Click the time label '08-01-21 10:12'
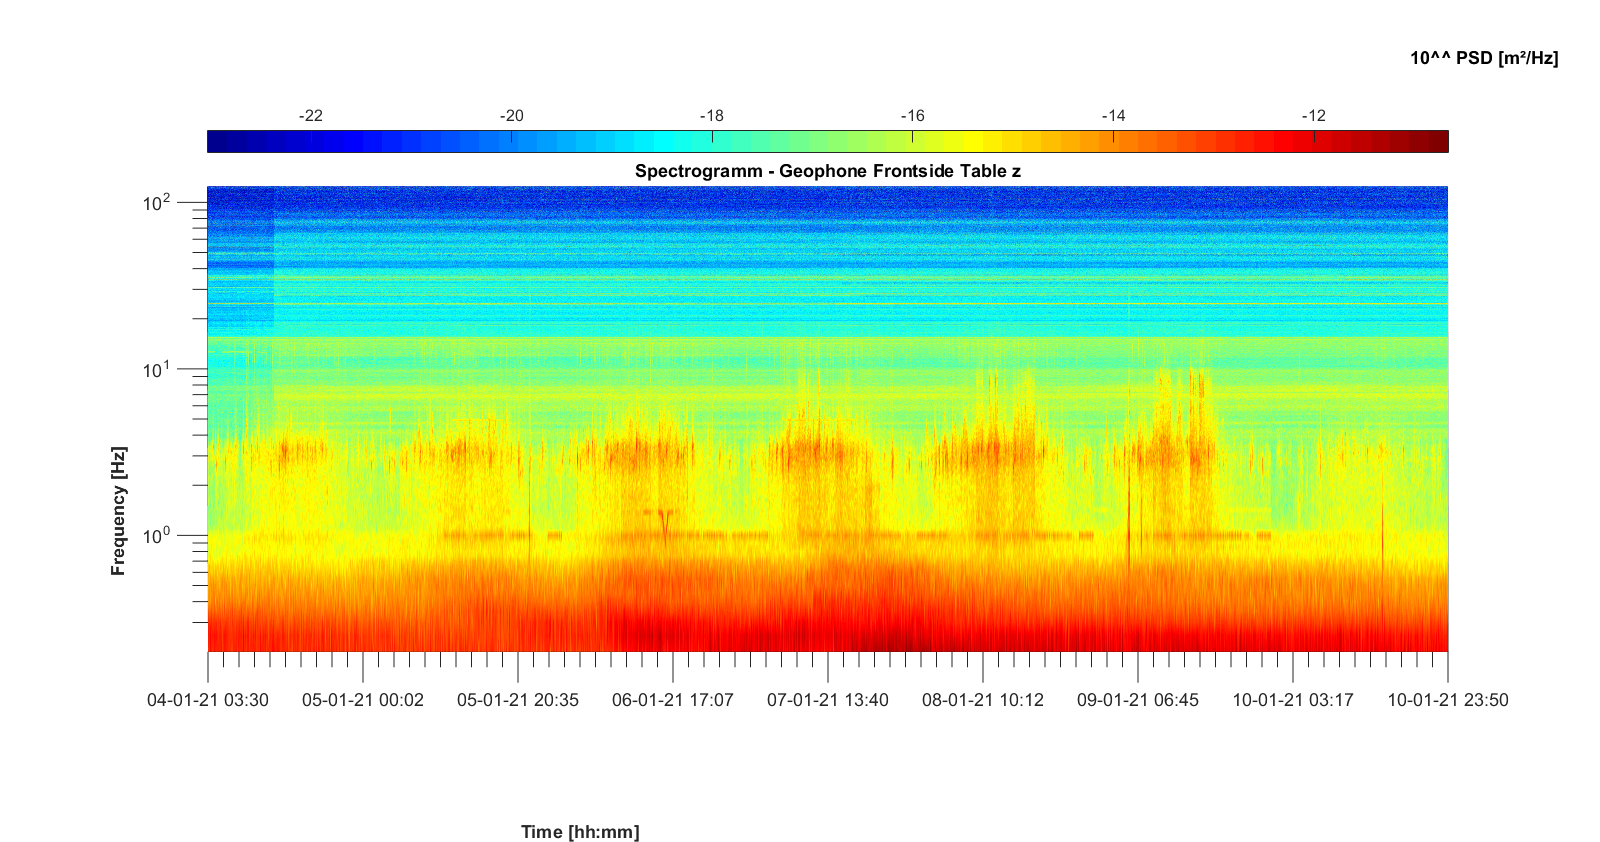The image size is (1600, 842). point(983,700)
